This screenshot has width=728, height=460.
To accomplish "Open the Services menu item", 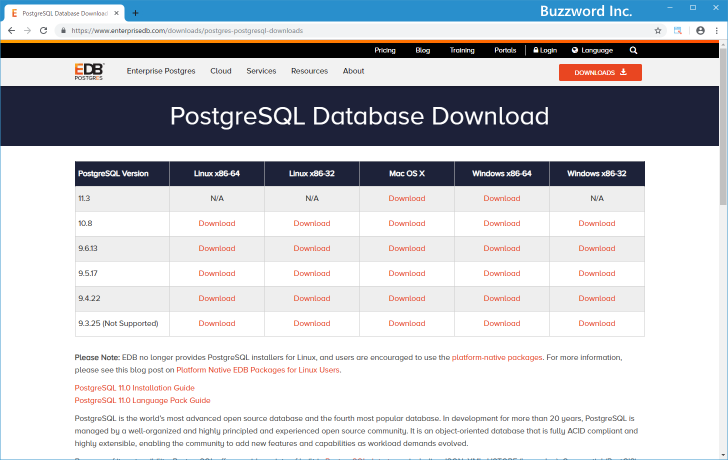I will tap(261, 72).
